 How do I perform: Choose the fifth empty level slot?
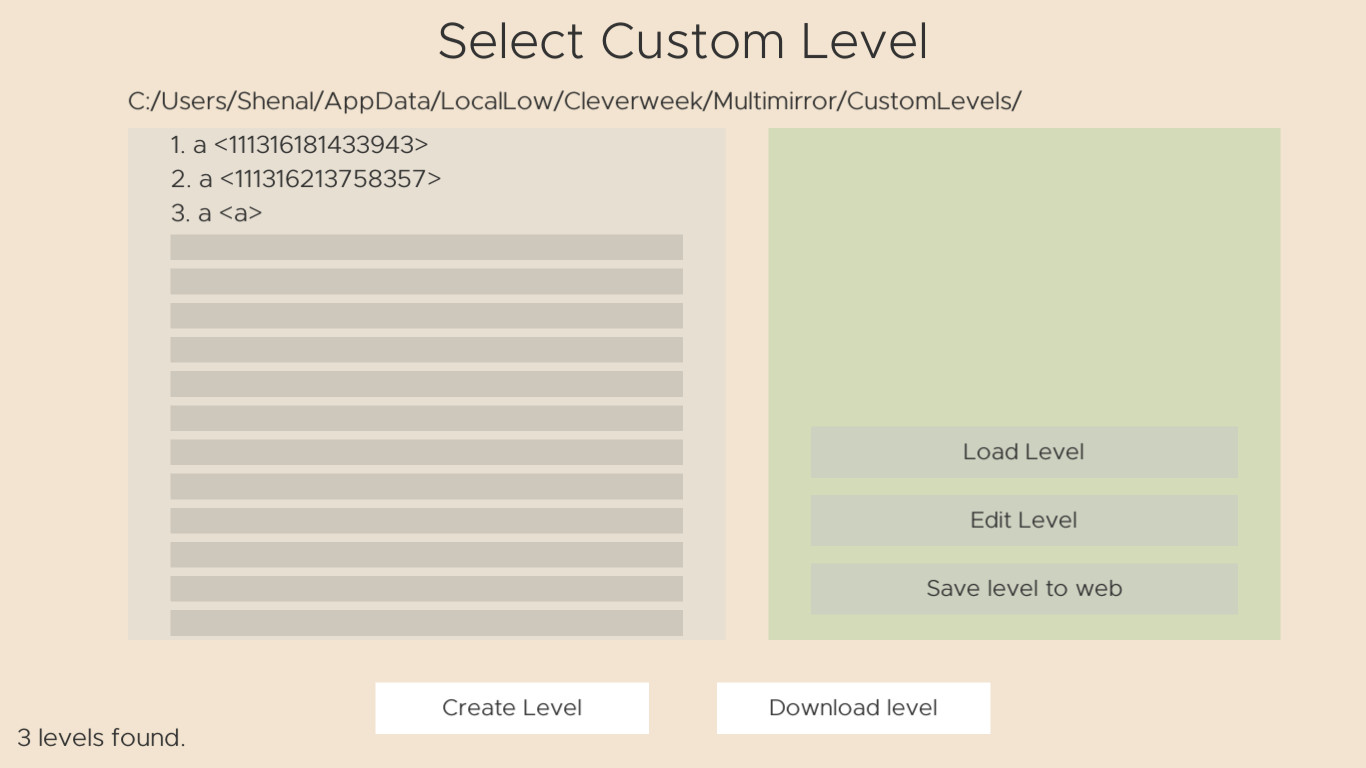pyautogui.click(x=426, y=384)
